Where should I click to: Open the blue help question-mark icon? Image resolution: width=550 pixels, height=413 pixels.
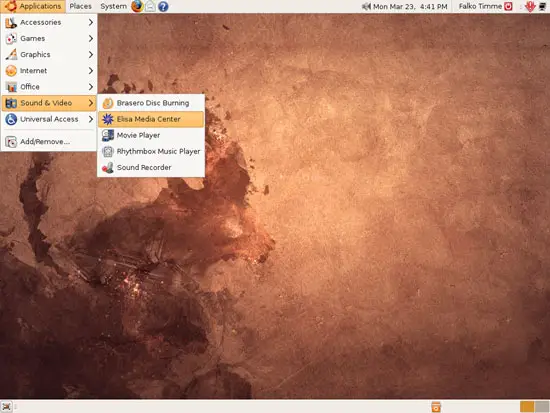pos(163,6)
